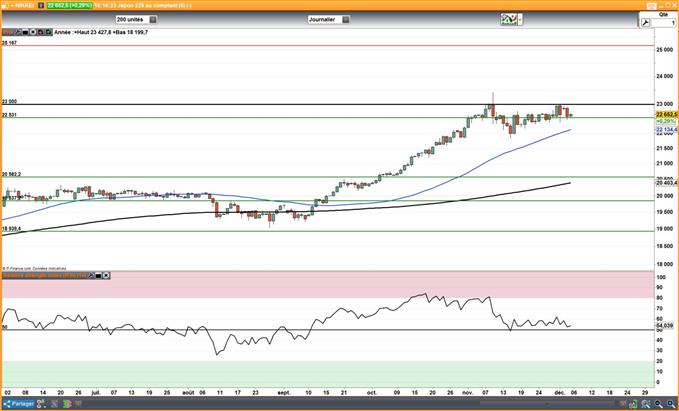Open the 200 unités dropdown arrow

[x=153, y=19]
